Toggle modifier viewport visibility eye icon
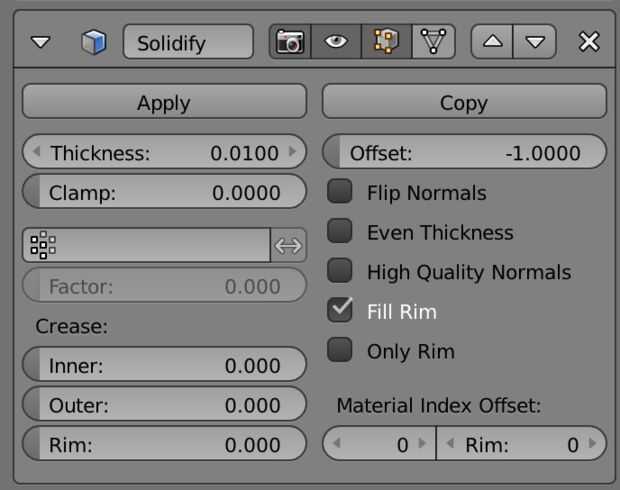This screenshot has height=490, width=620. (x=336, y=43)
